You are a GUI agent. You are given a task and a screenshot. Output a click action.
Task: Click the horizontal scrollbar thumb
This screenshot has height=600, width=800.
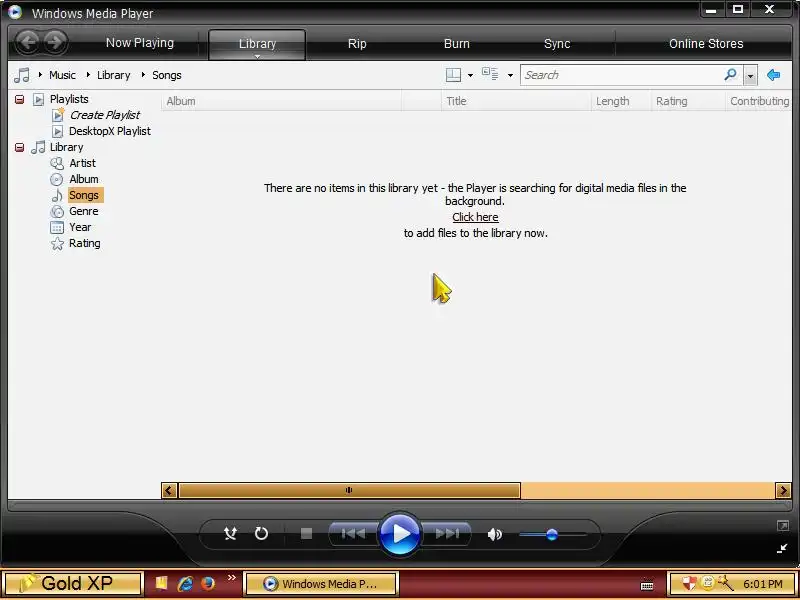pos(349,490)
